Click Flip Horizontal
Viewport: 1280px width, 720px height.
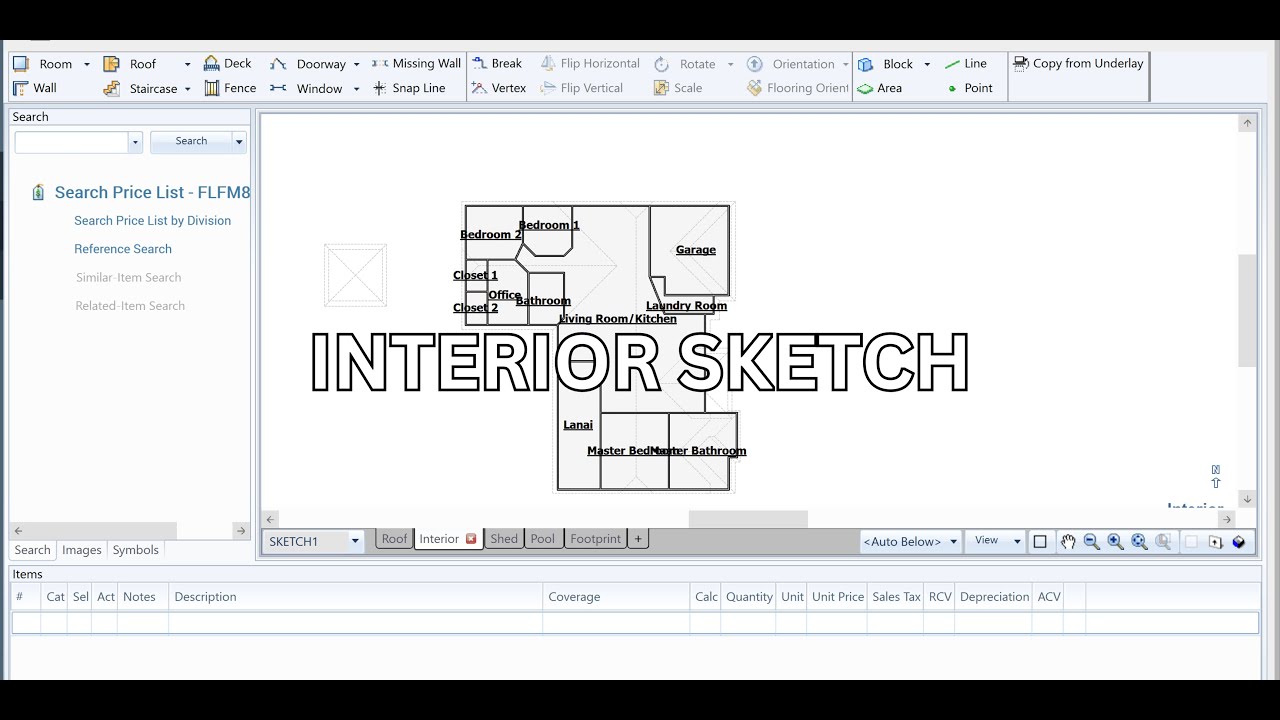pyautogui.click(x=590, y=63)
